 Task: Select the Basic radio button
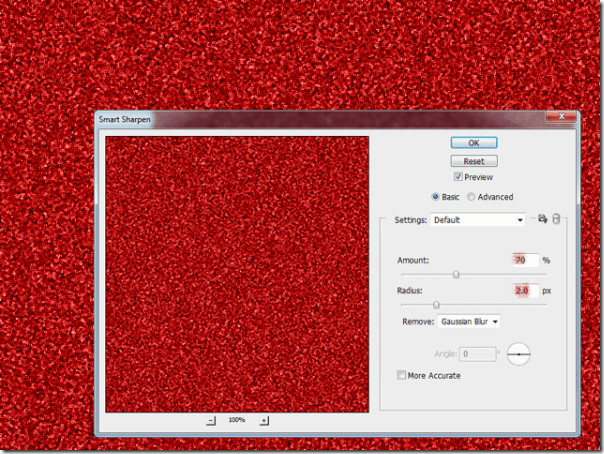tap(435, 197)
